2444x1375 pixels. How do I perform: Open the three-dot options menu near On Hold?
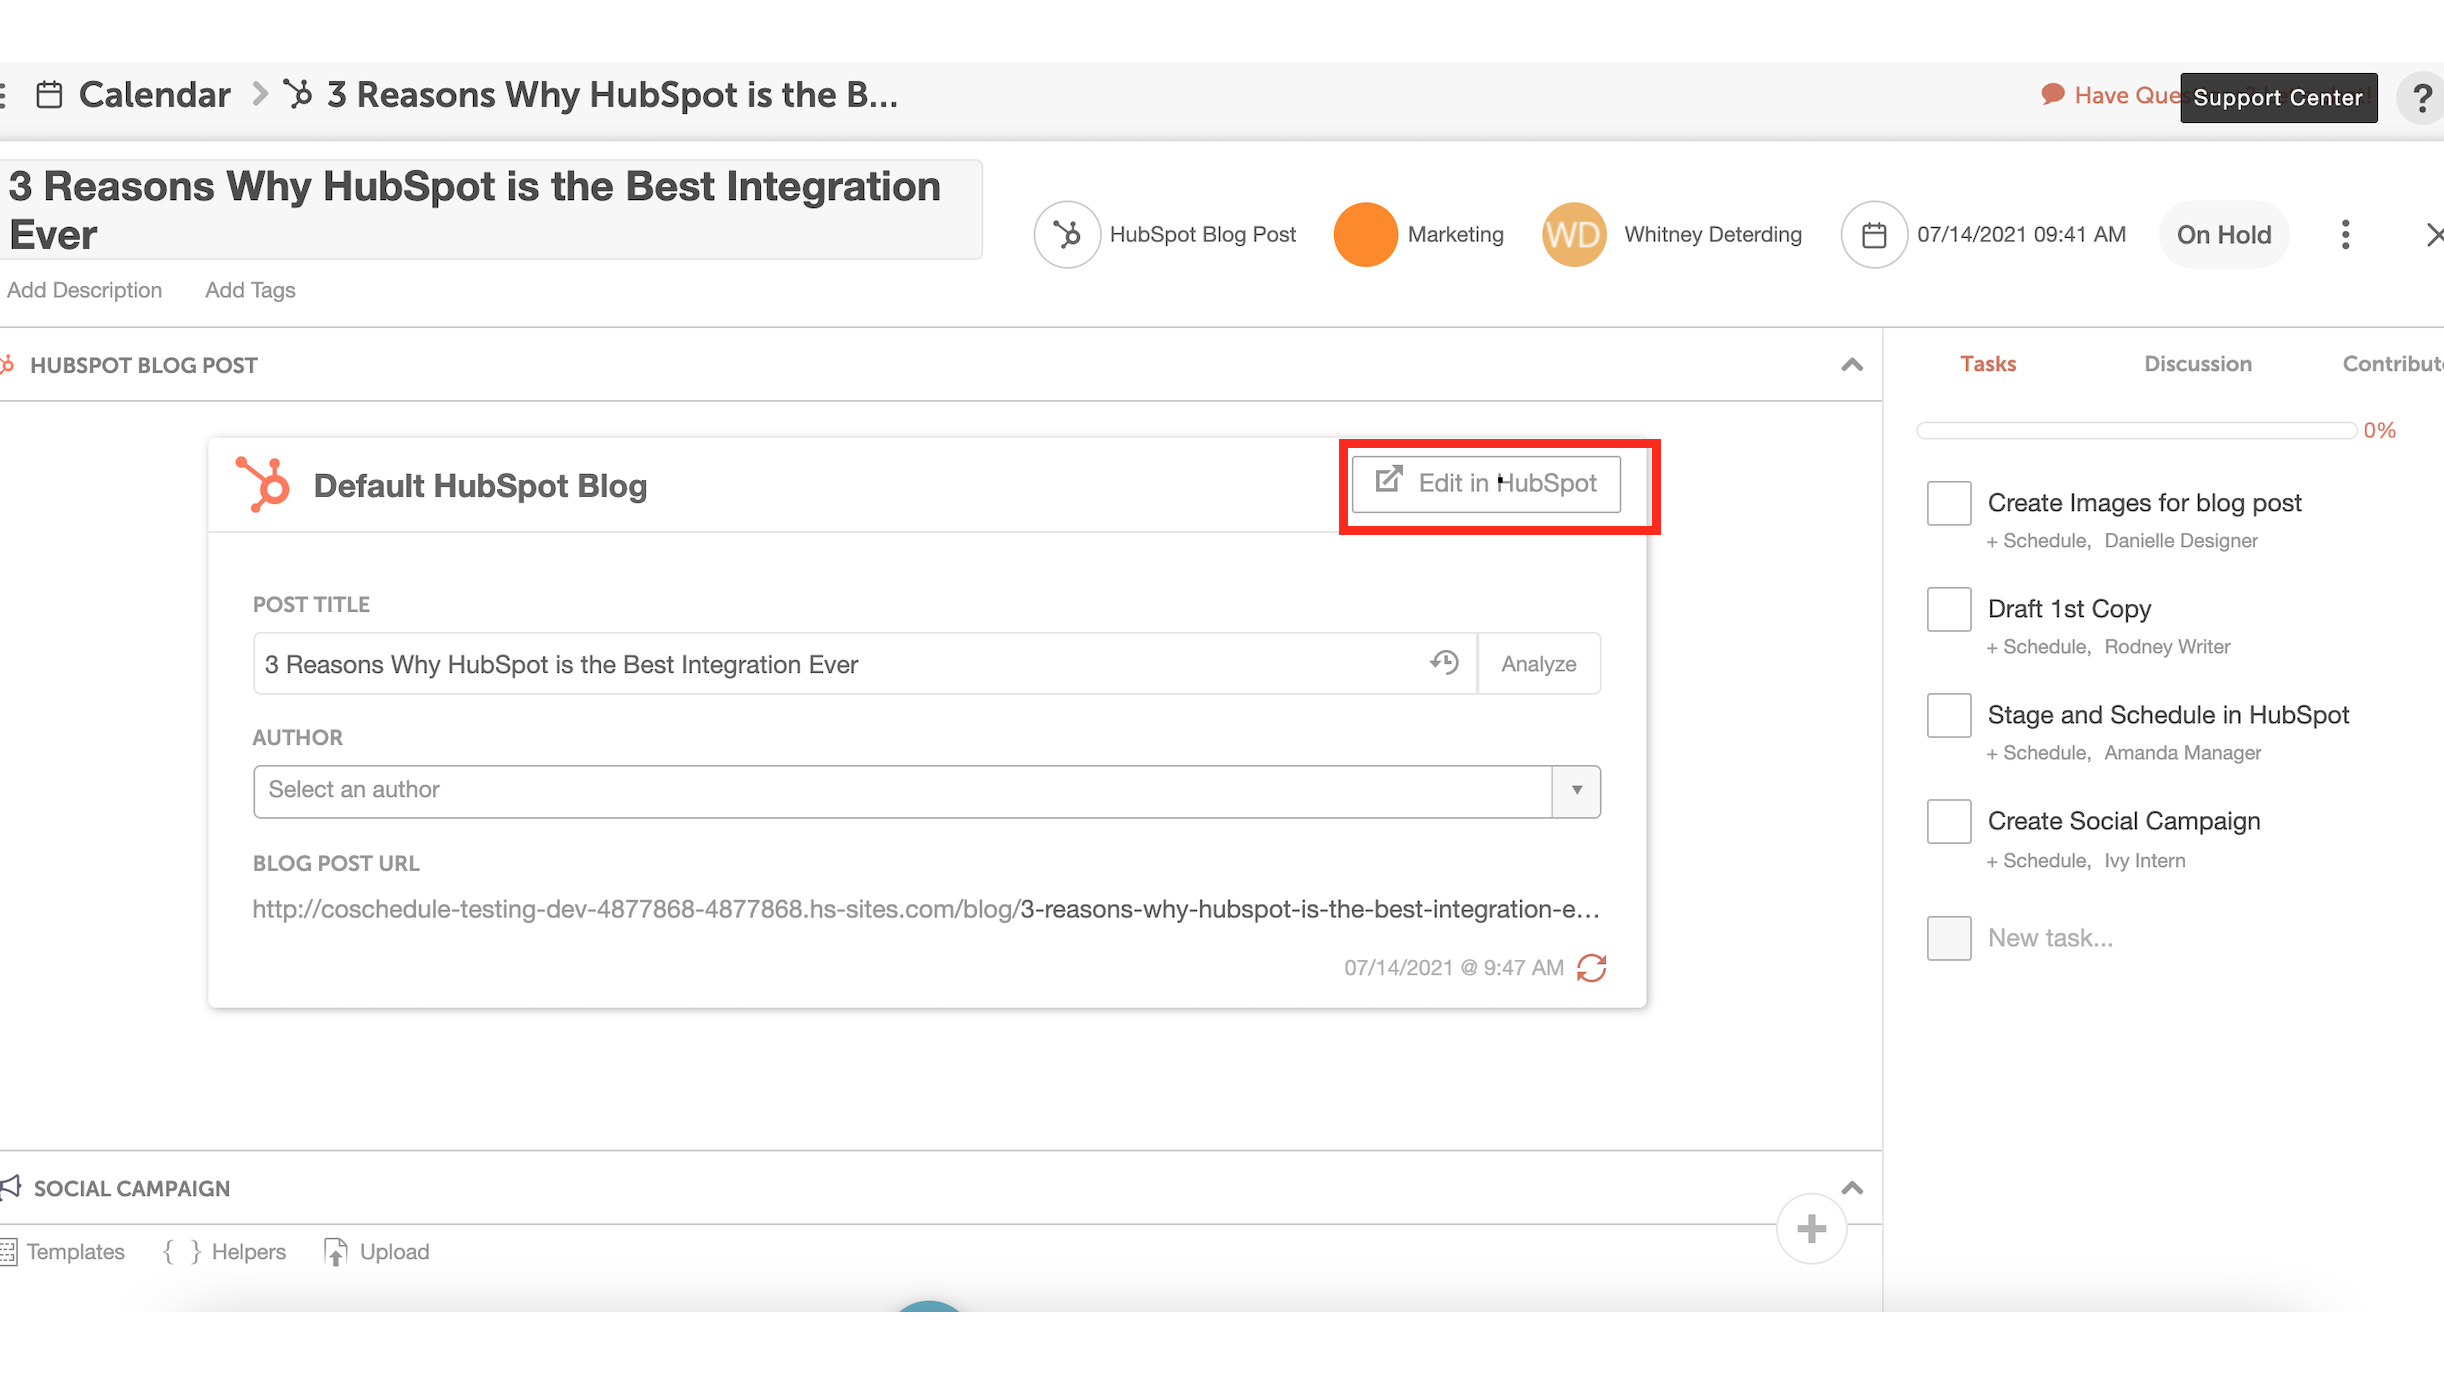(x=2345, y=234)
